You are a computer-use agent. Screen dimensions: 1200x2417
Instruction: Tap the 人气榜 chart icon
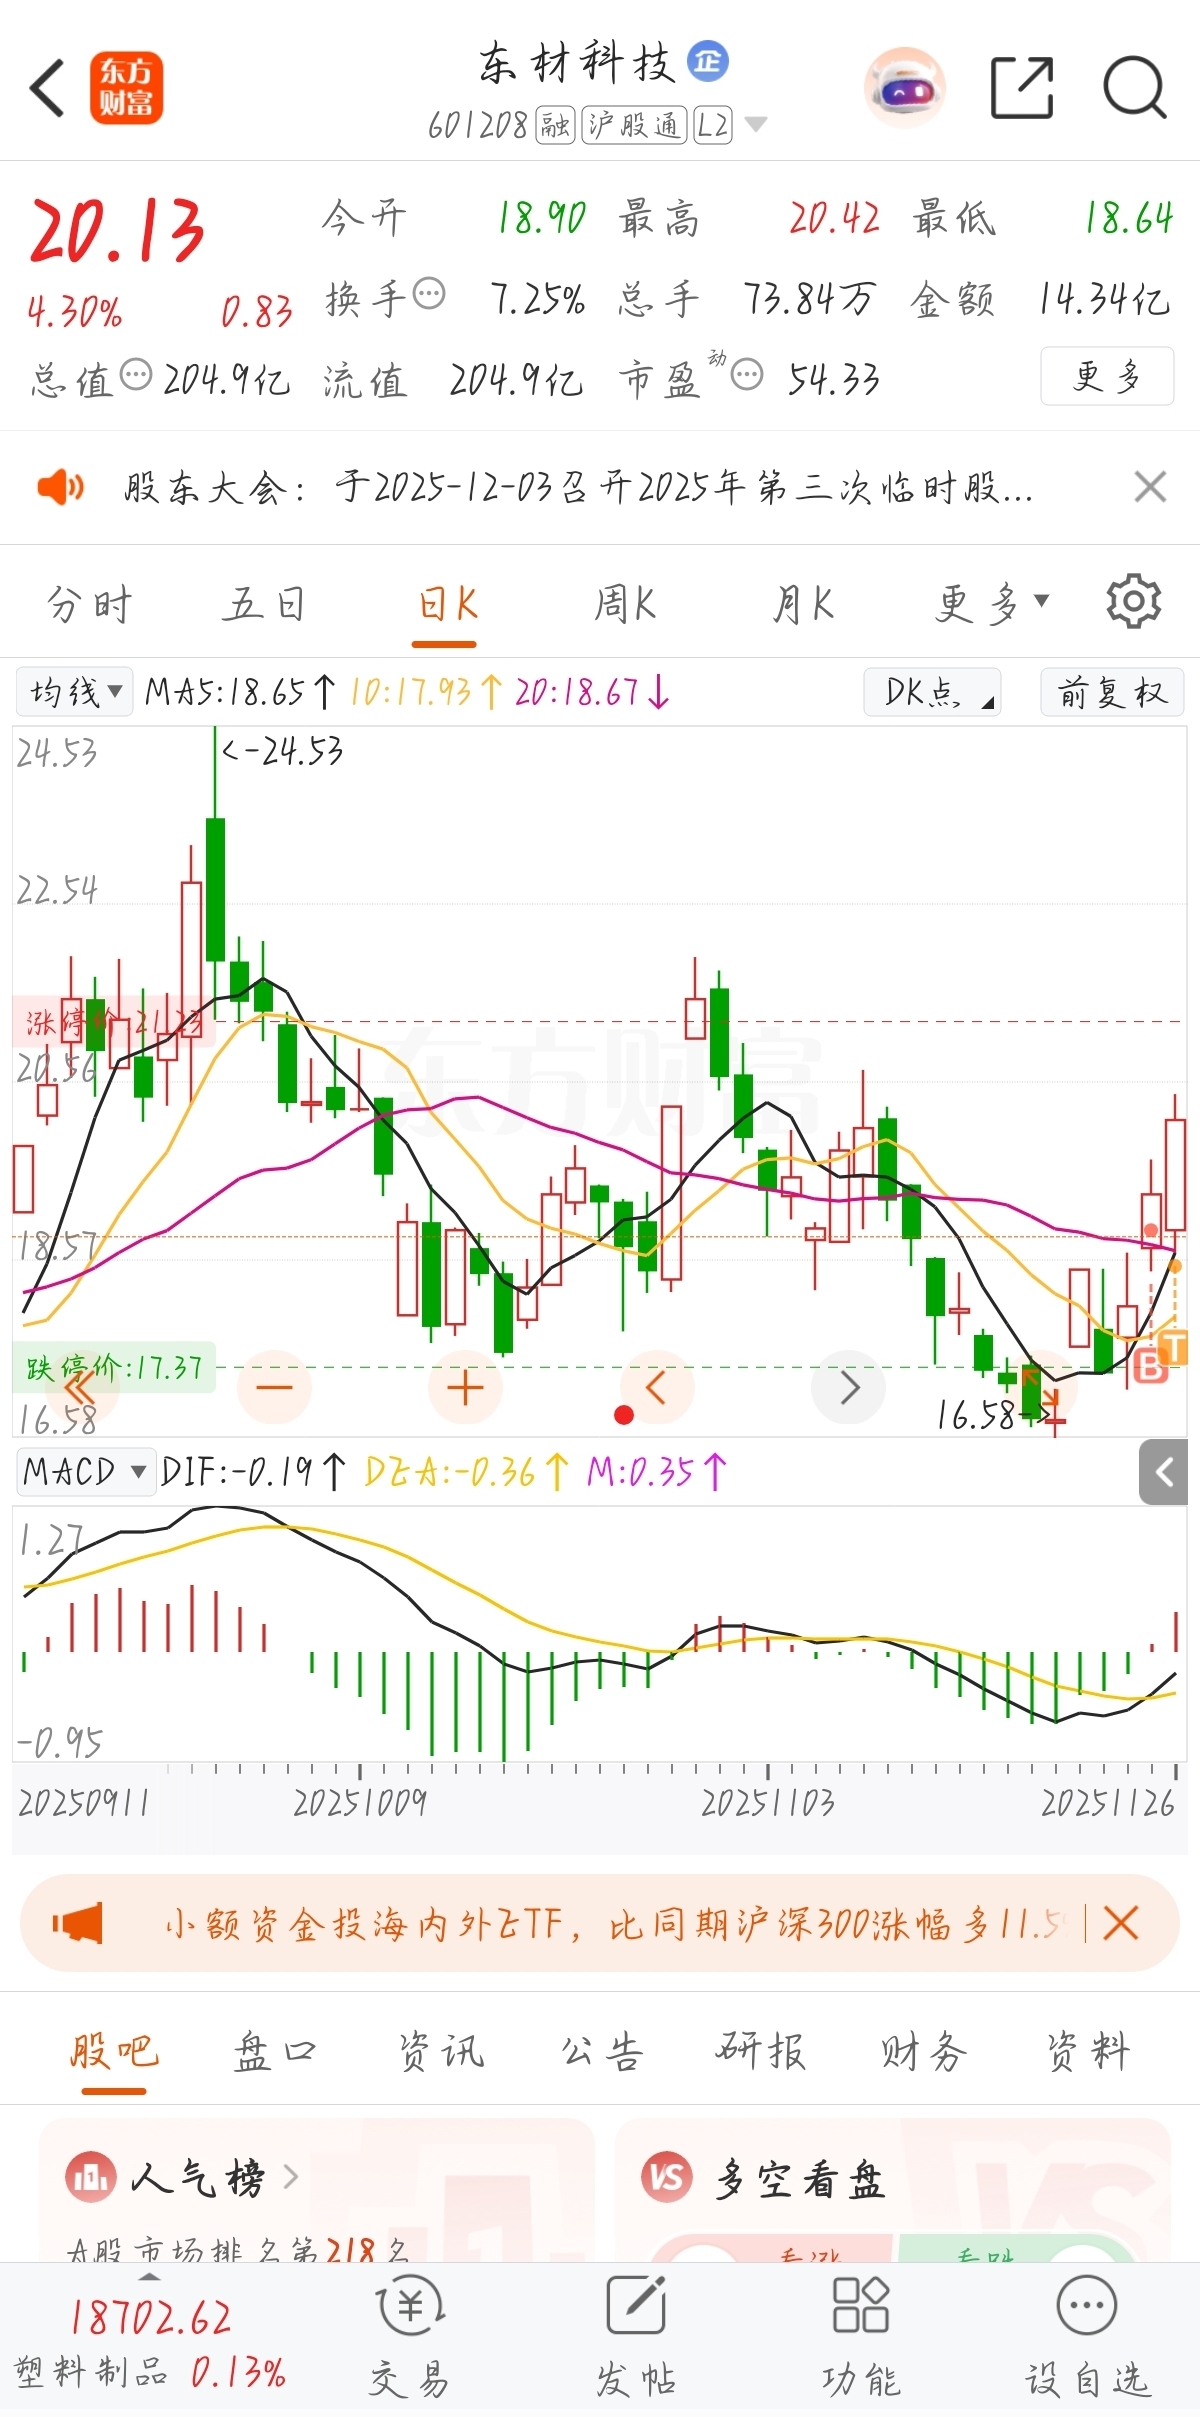[x=91, y=2177]
